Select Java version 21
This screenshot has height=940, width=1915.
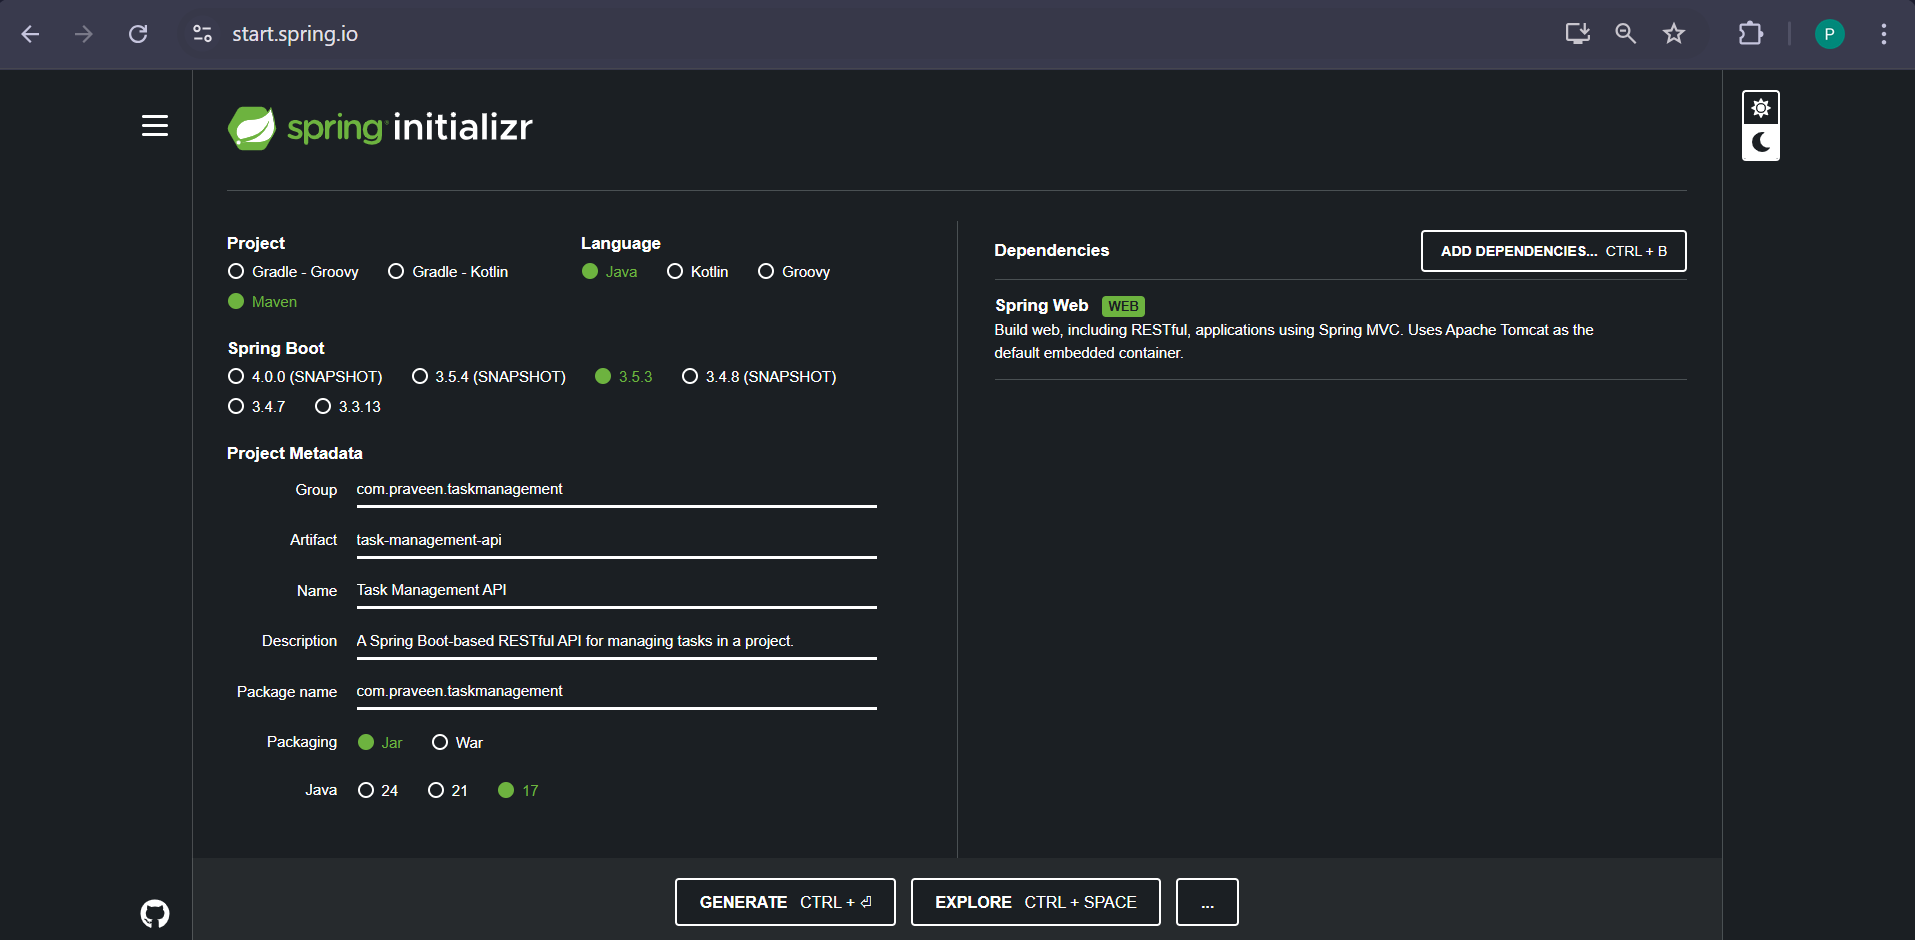click(448, 790)
